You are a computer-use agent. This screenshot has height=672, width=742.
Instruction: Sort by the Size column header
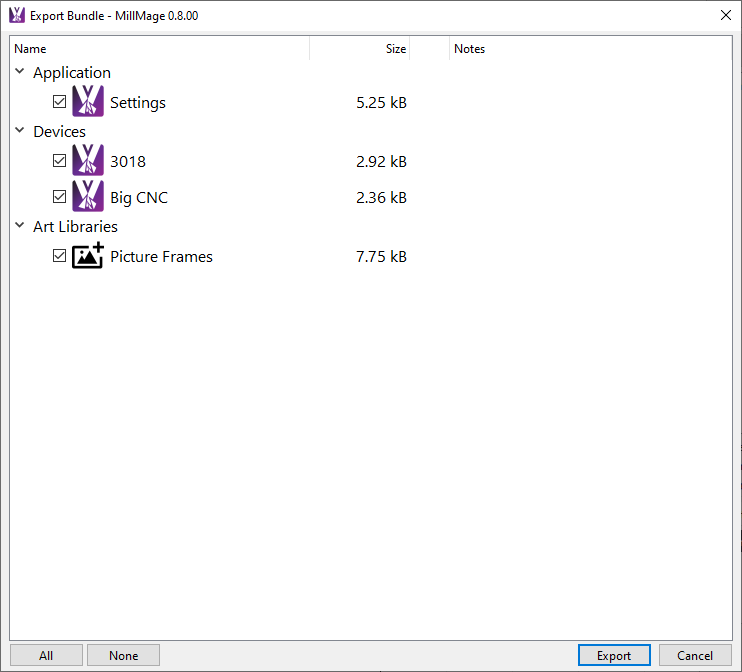(360, 49)
